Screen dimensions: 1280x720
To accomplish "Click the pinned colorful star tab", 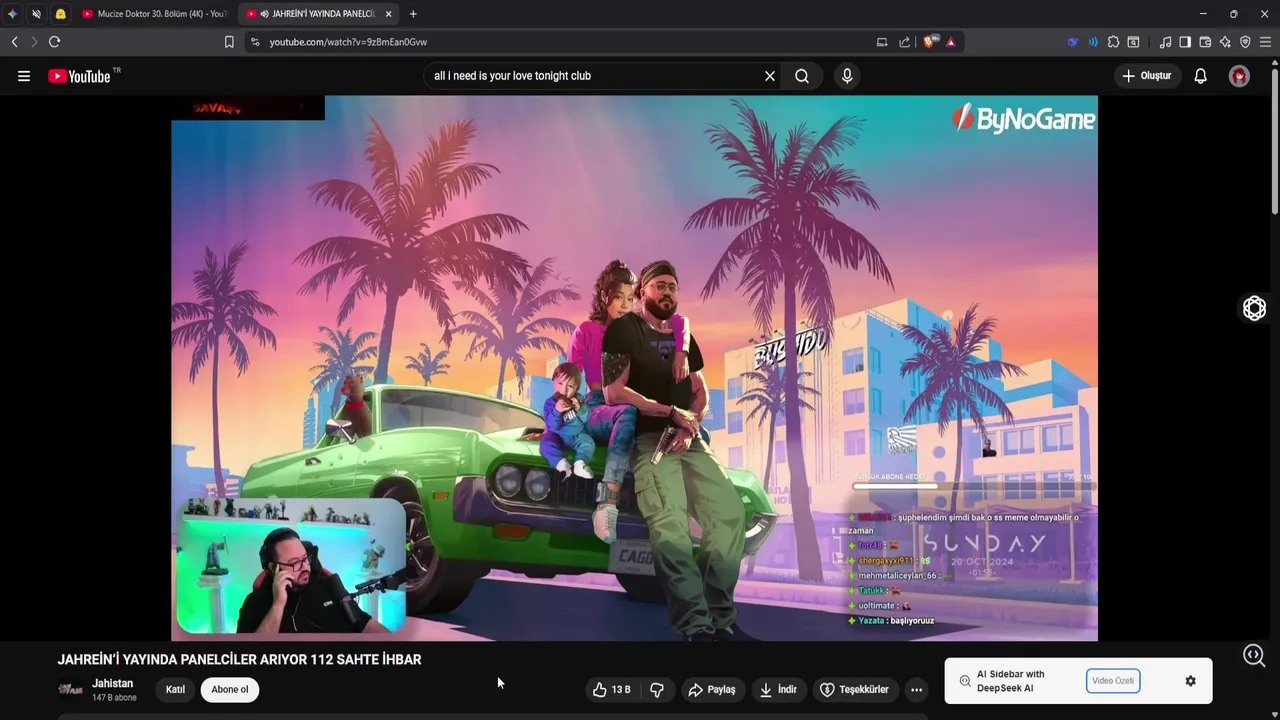I will tap(12, 14).
